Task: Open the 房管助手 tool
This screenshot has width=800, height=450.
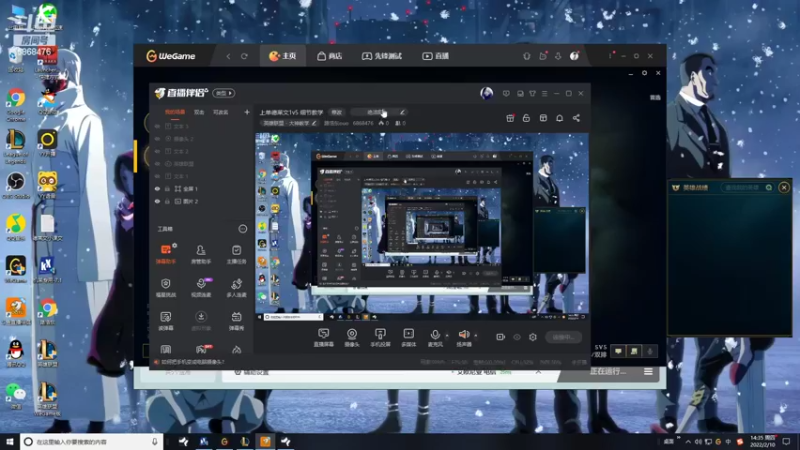Action: pos(201,254)
